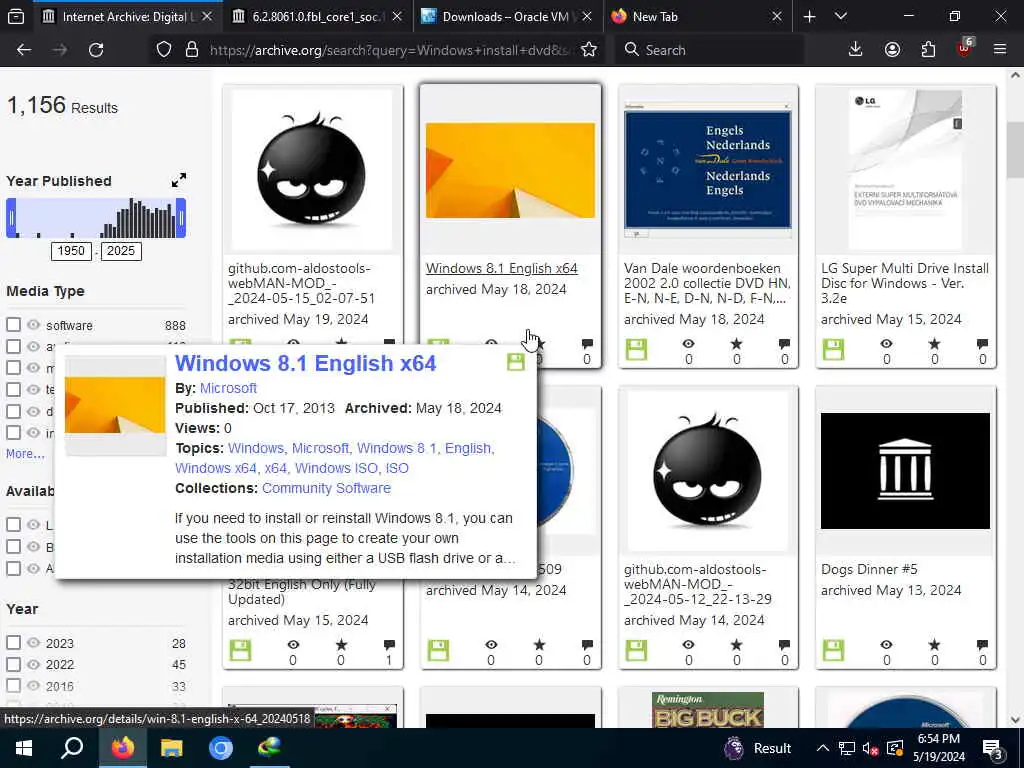Open Firefox View icon in tab bar

click(x=16, y=16)
